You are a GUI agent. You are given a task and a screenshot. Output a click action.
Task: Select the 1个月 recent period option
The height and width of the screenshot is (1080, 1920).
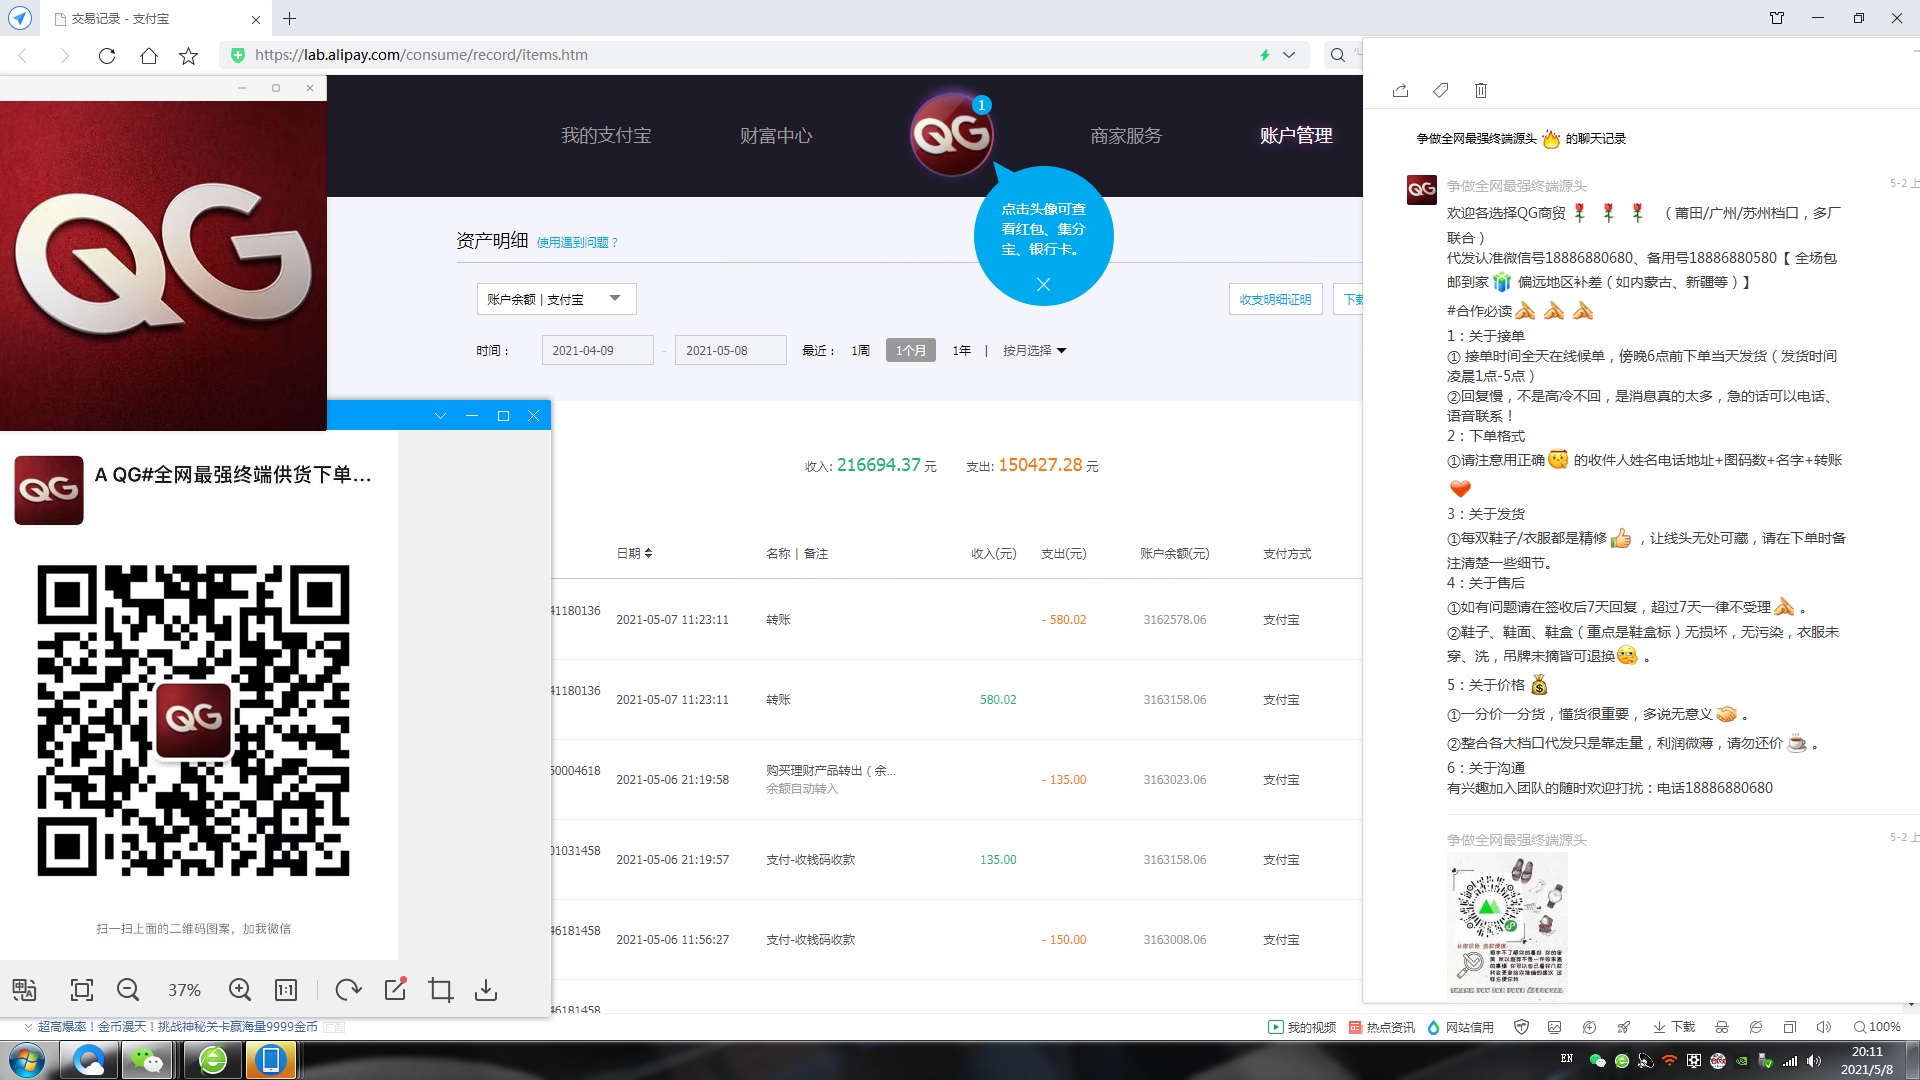point(911,351)
